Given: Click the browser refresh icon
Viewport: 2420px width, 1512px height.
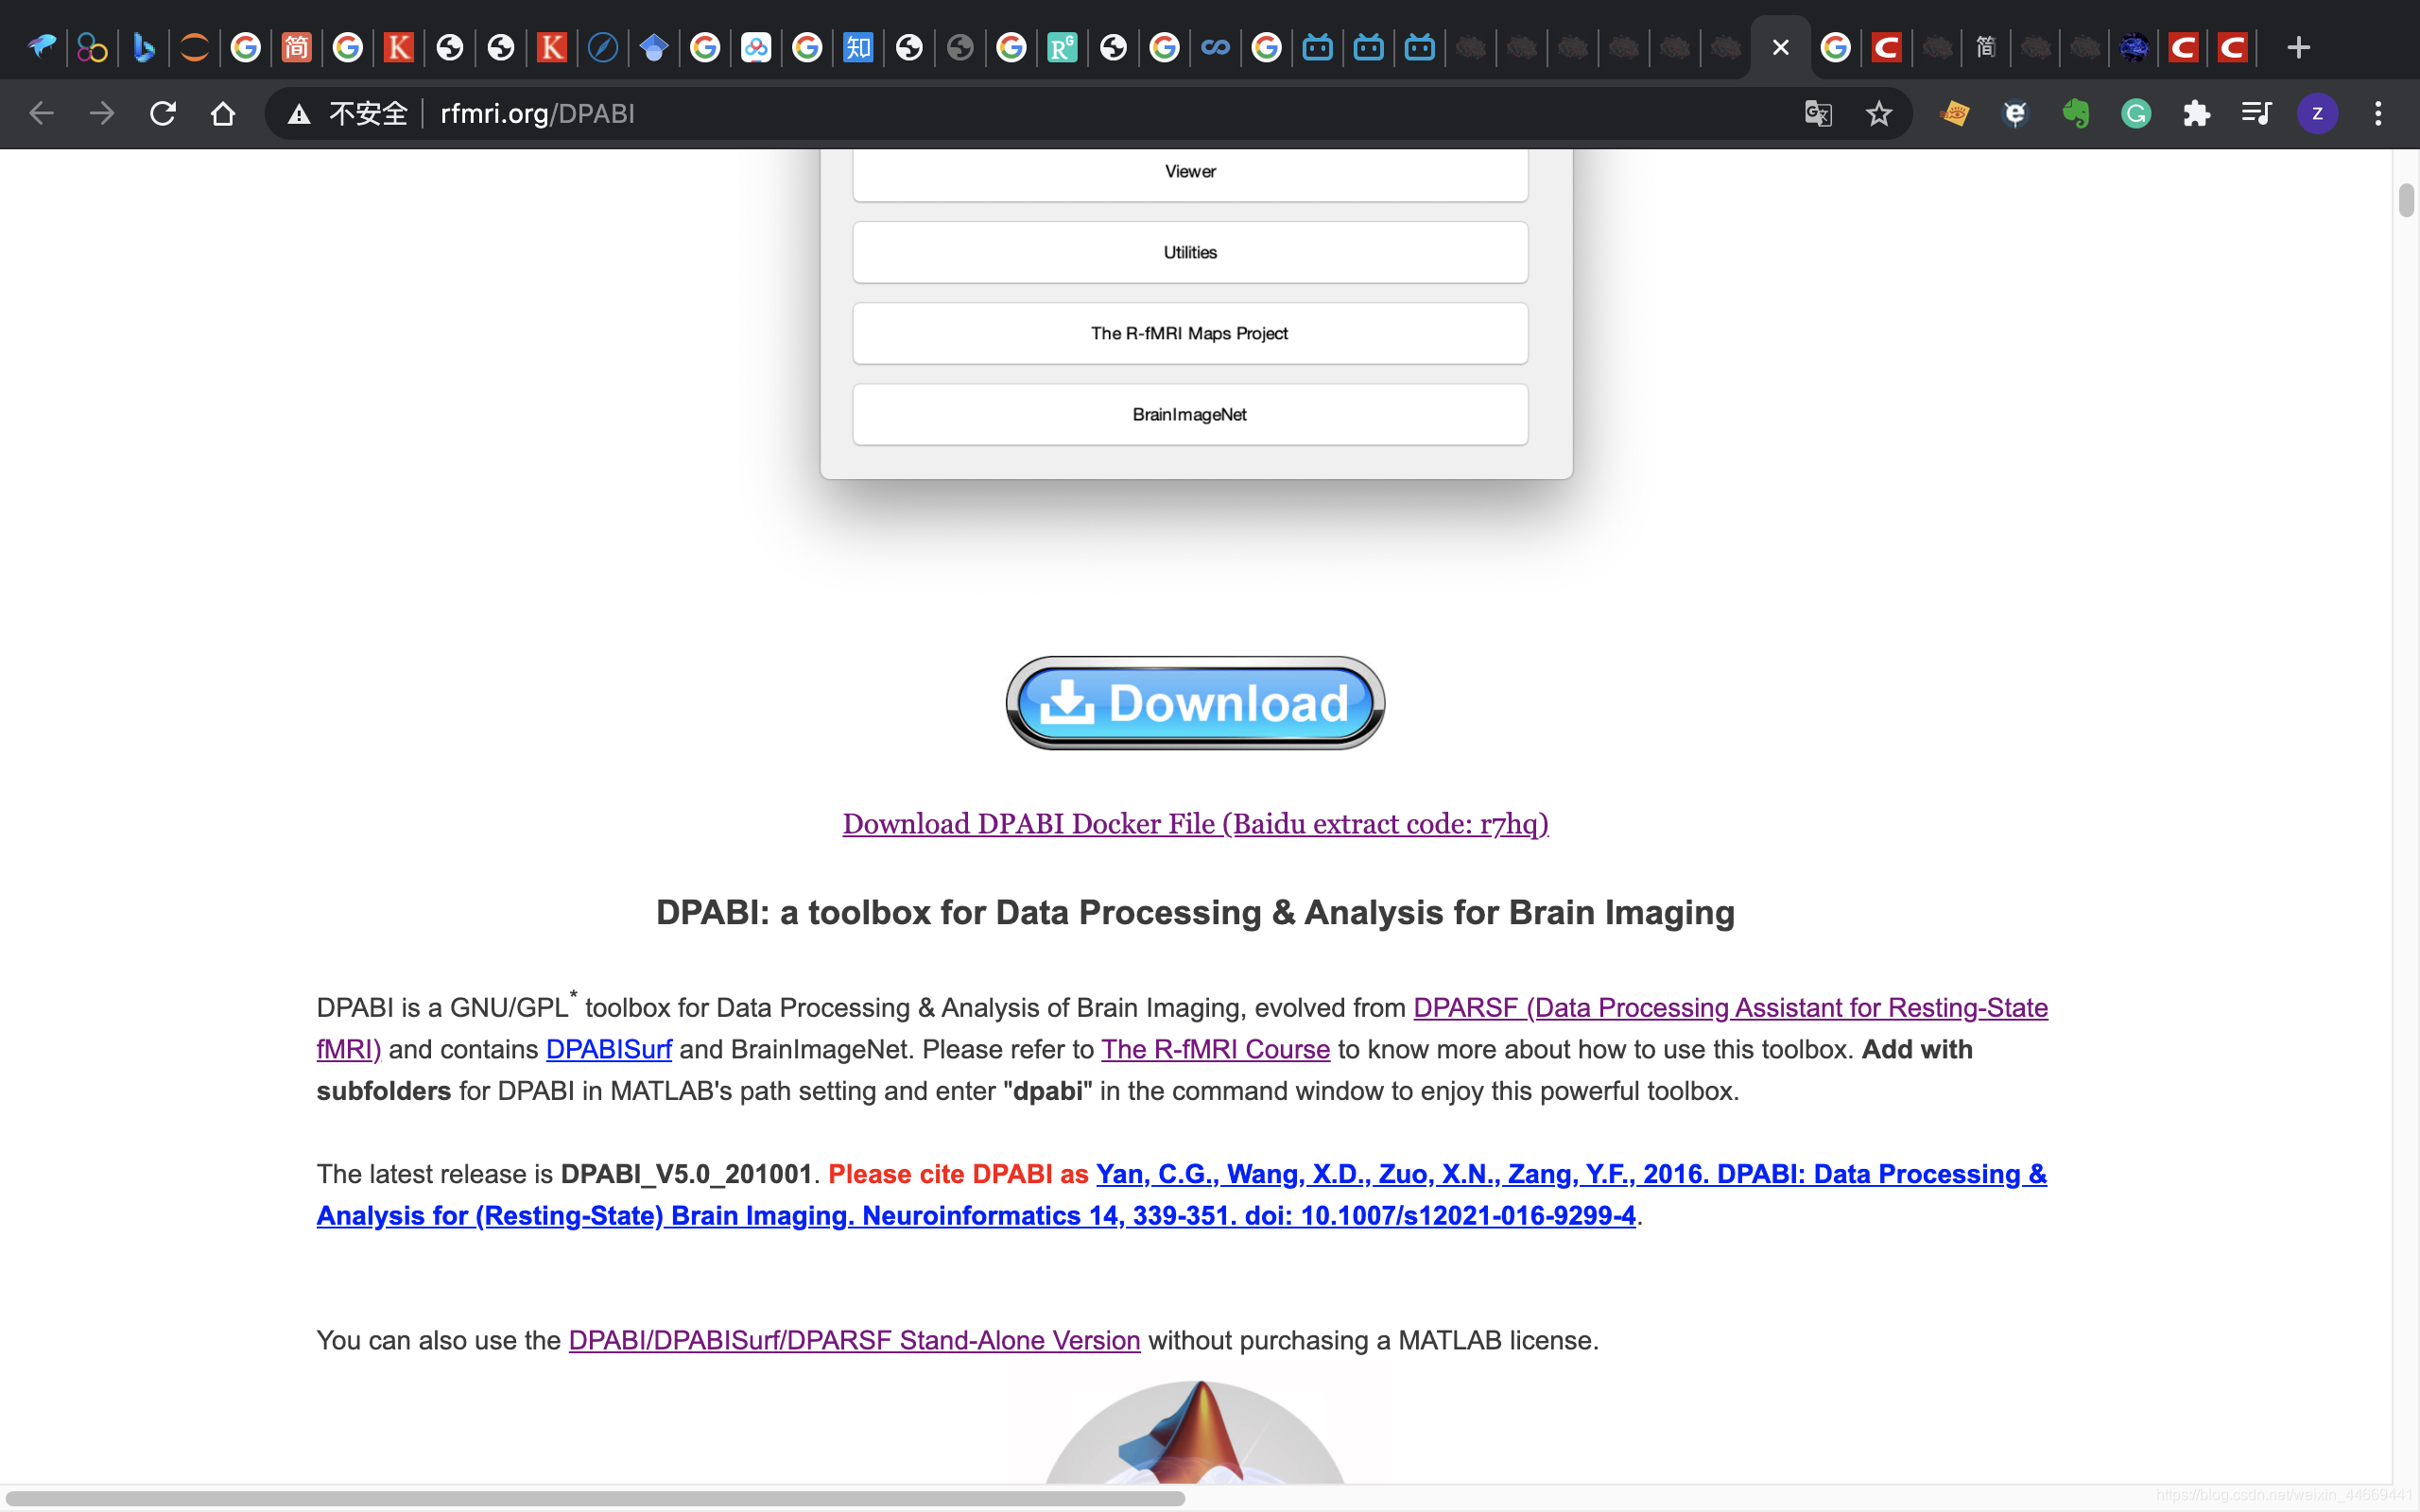Looking at the screenshot, I should click(x=164, y=115).
